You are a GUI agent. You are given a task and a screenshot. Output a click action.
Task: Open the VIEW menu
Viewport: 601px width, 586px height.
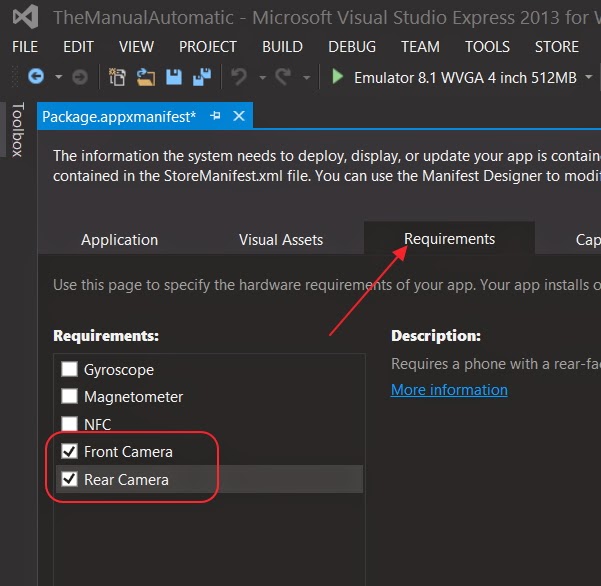tap(136, 47)
